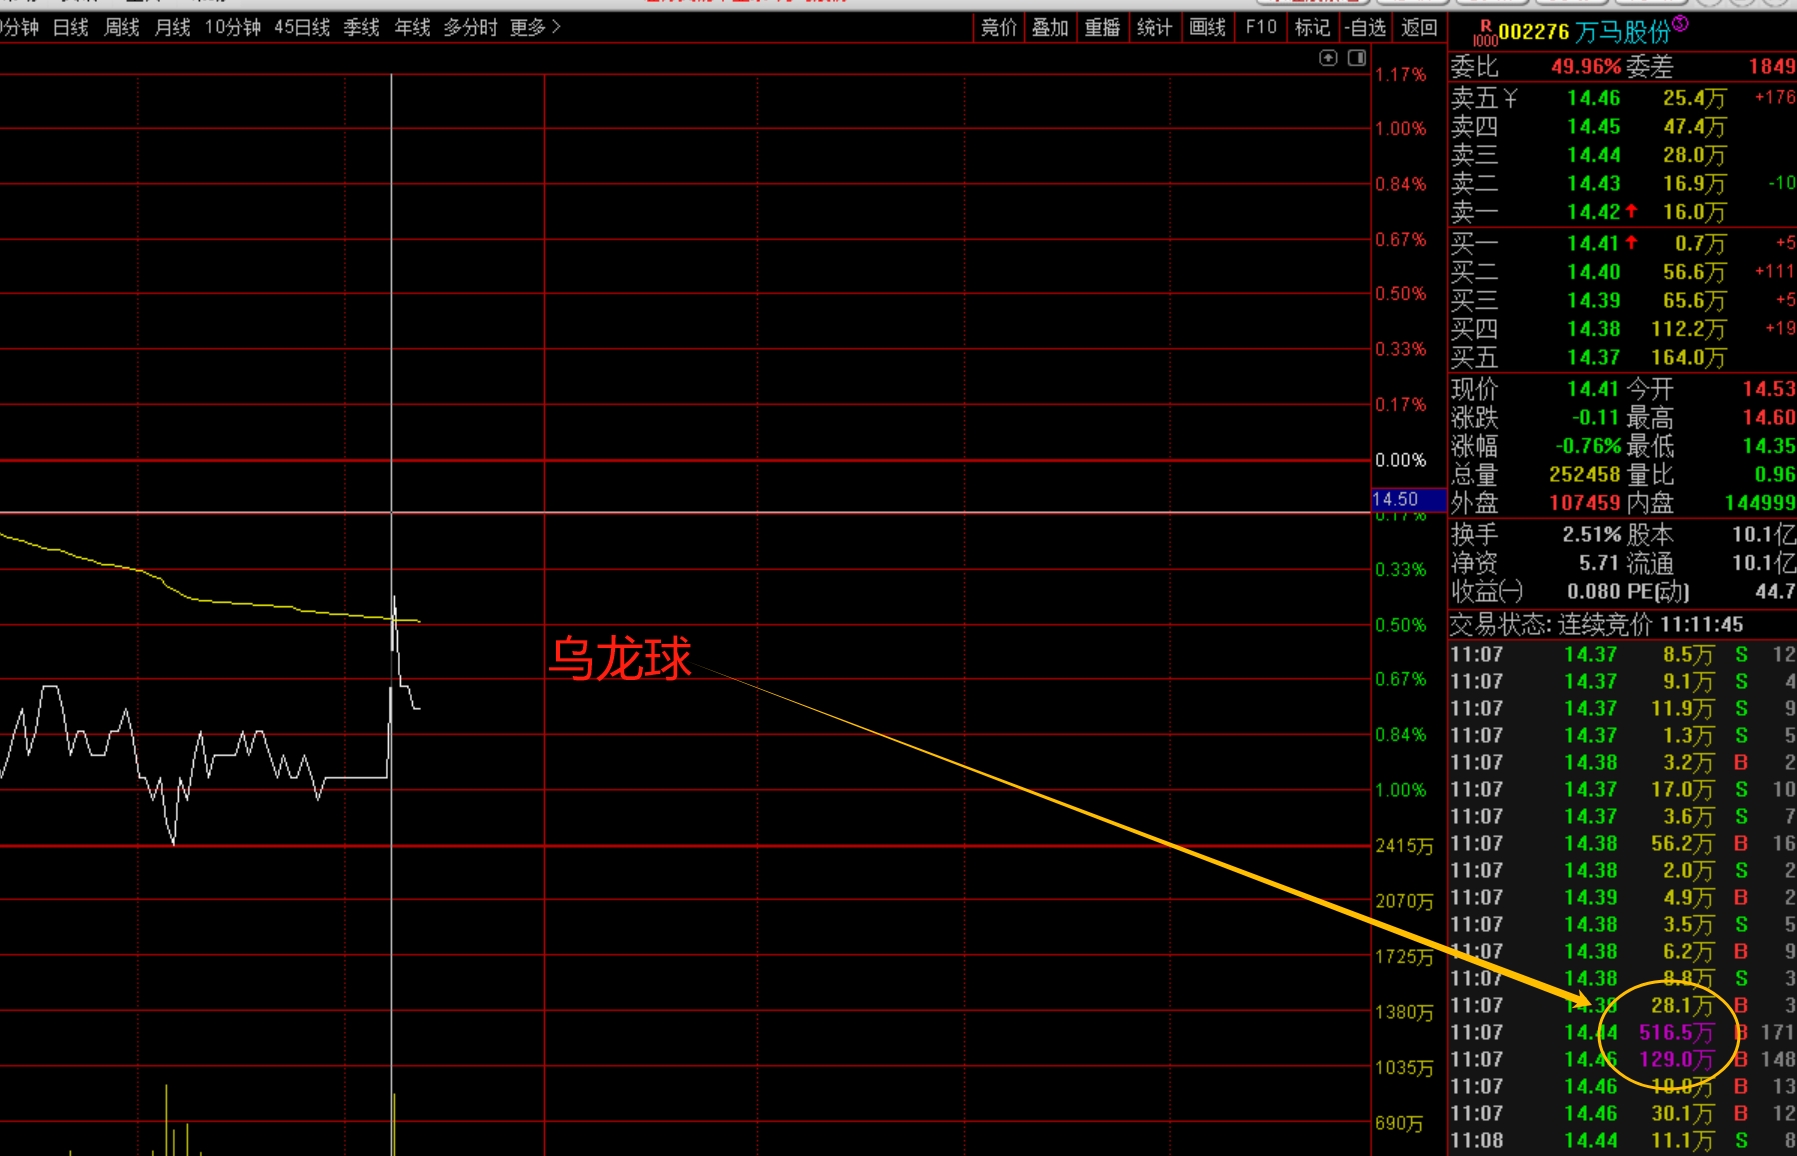Click the circled-arrow icon above the chart

coord(1328,58)
